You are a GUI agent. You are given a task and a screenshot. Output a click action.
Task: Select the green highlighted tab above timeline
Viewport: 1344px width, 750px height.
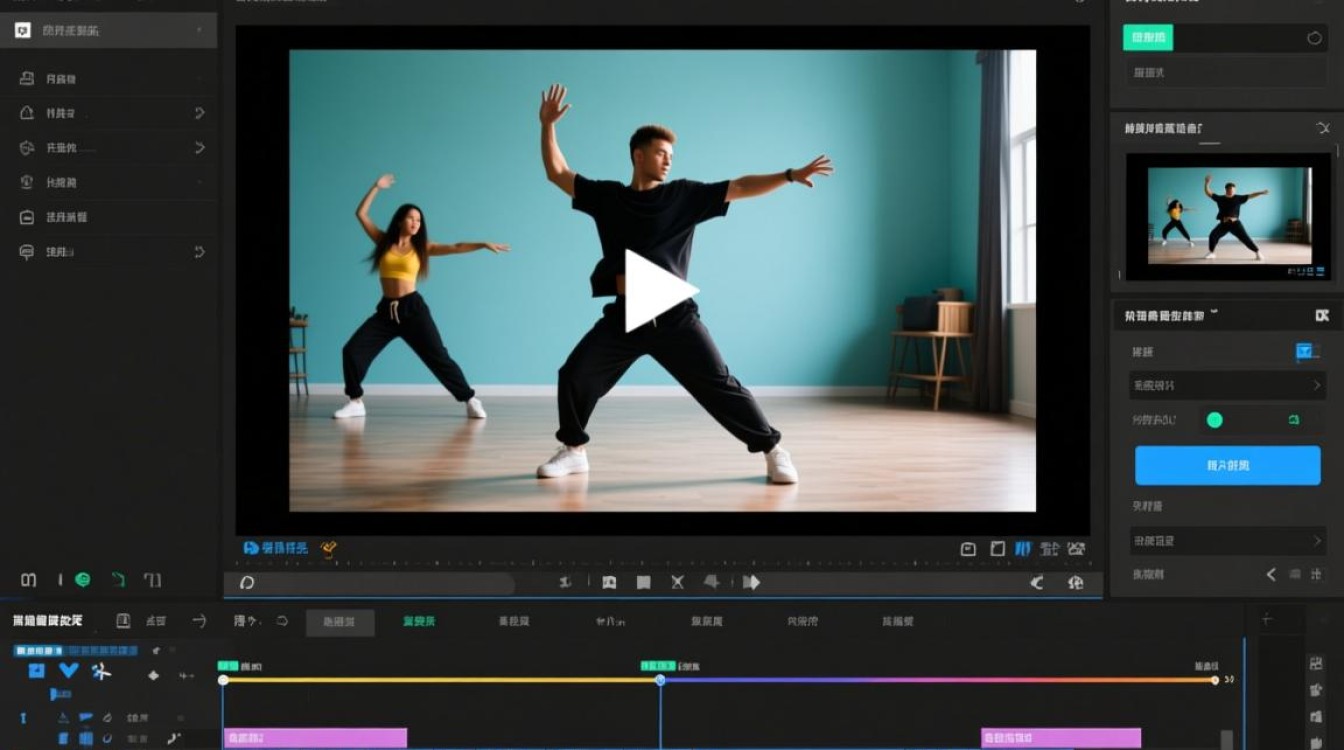(419, 621)
